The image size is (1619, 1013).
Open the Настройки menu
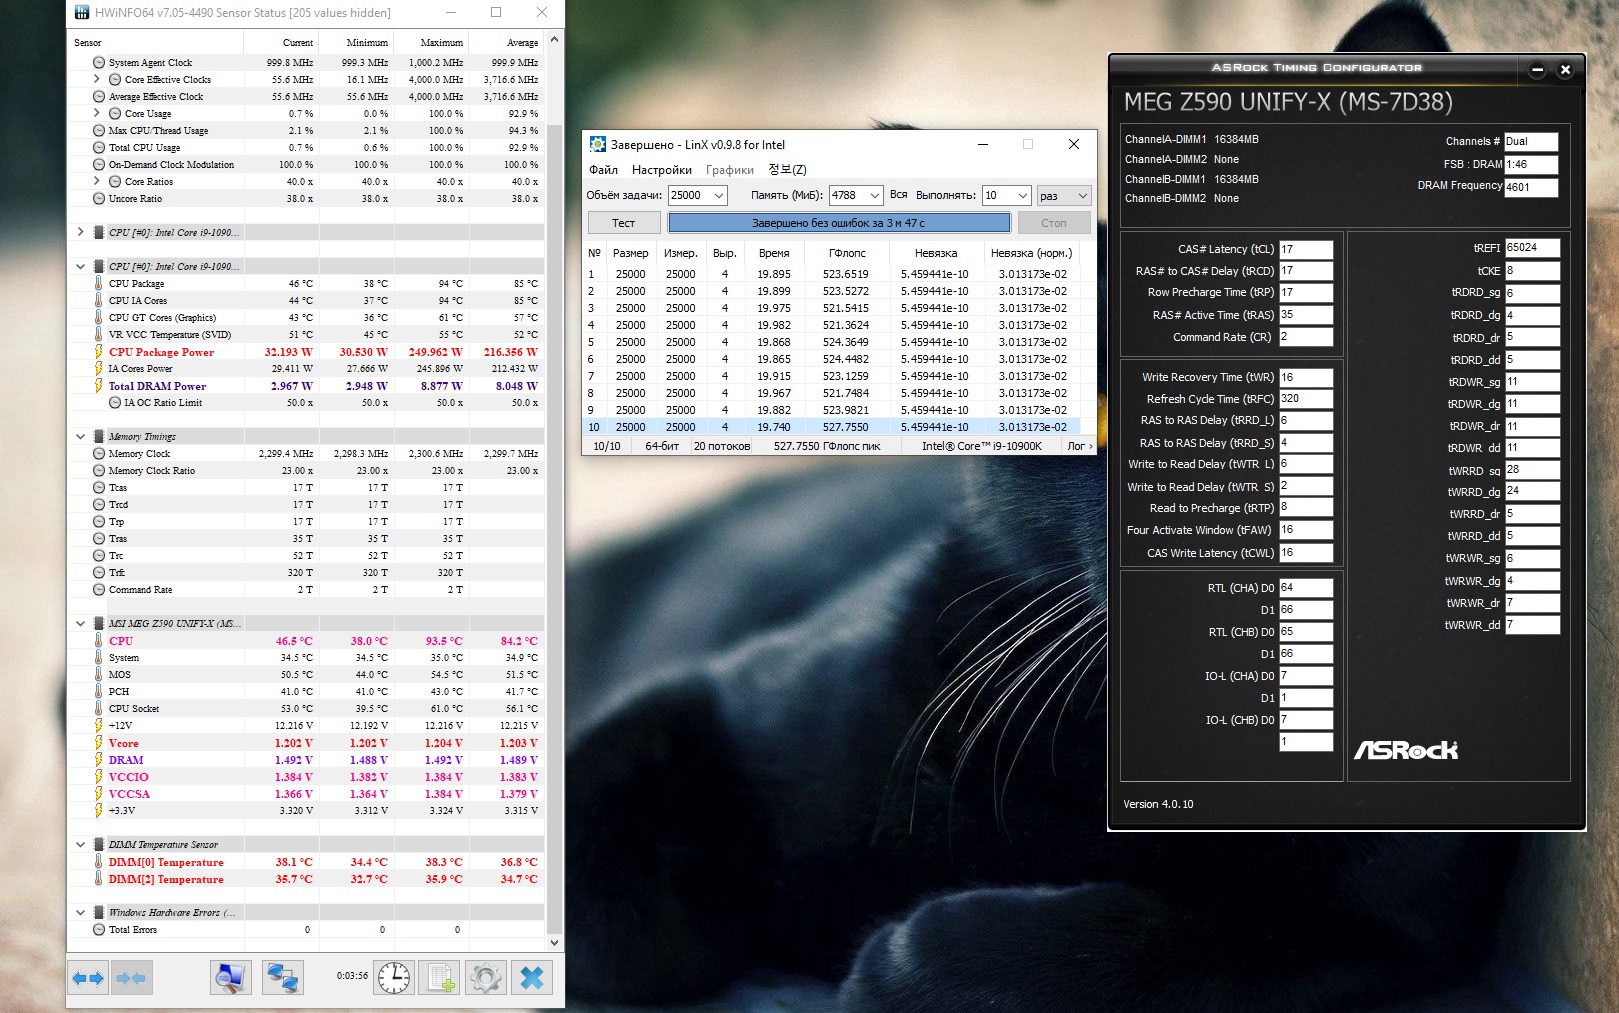point(662,170)
